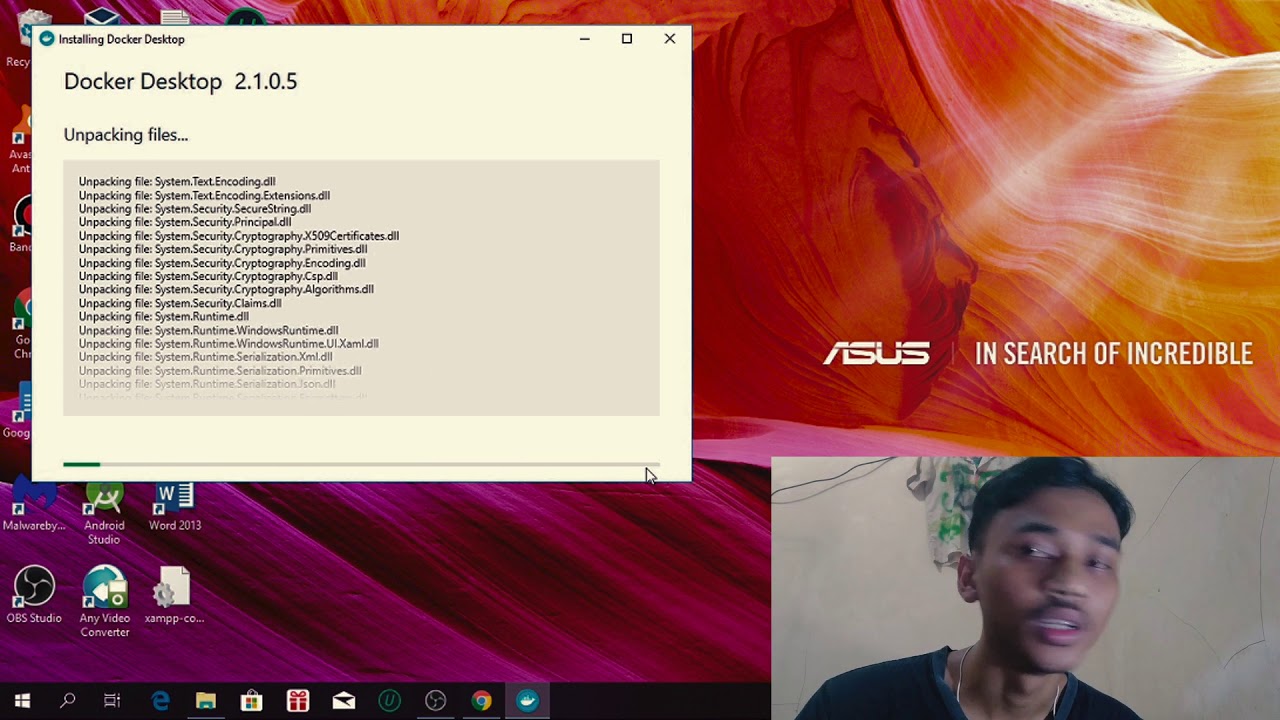Select the xampp-co... file on the desktop
The image size is (1280, 720).
[174, 595]
